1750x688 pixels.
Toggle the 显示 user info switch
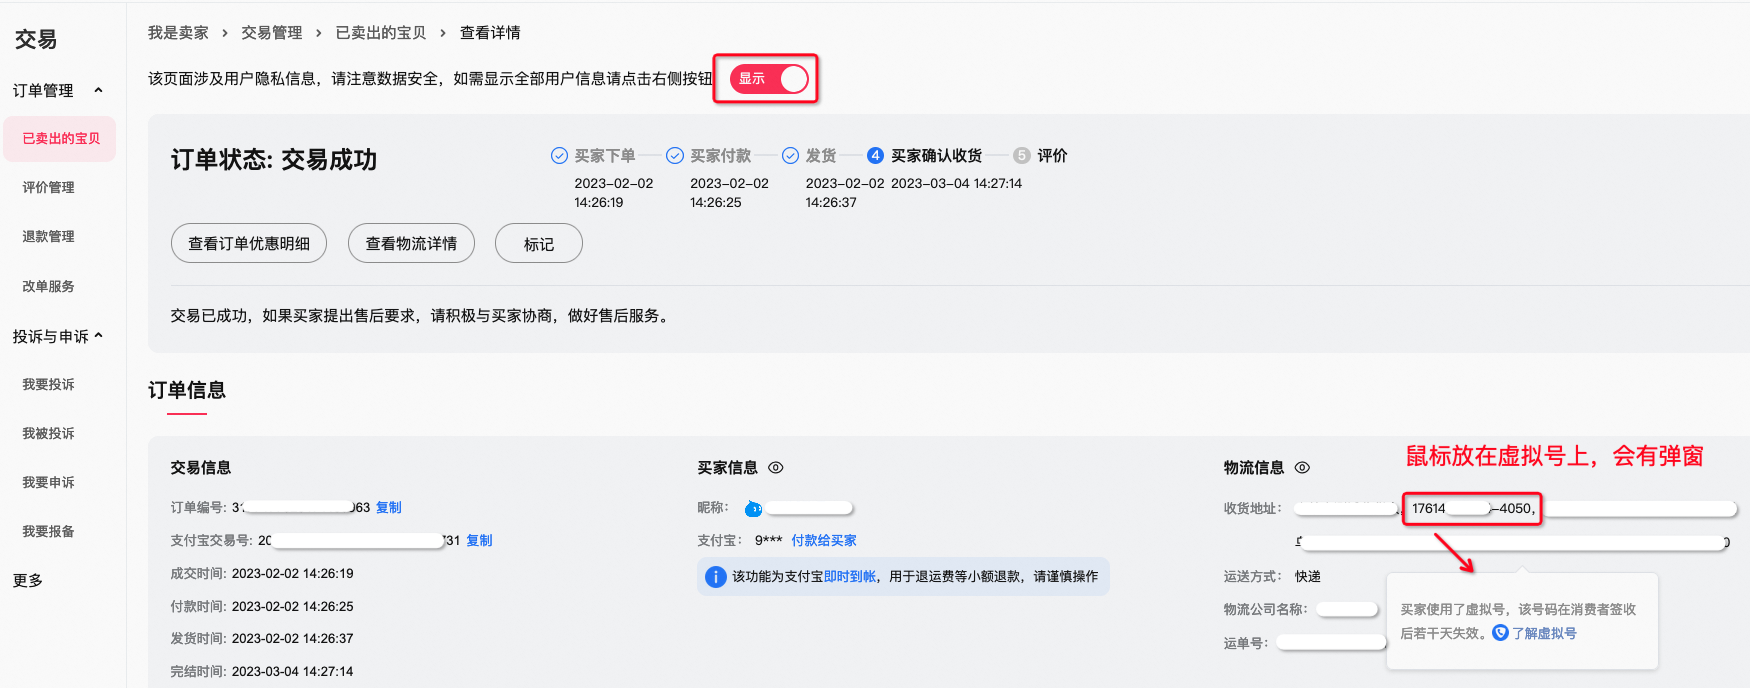click(768, 79)
